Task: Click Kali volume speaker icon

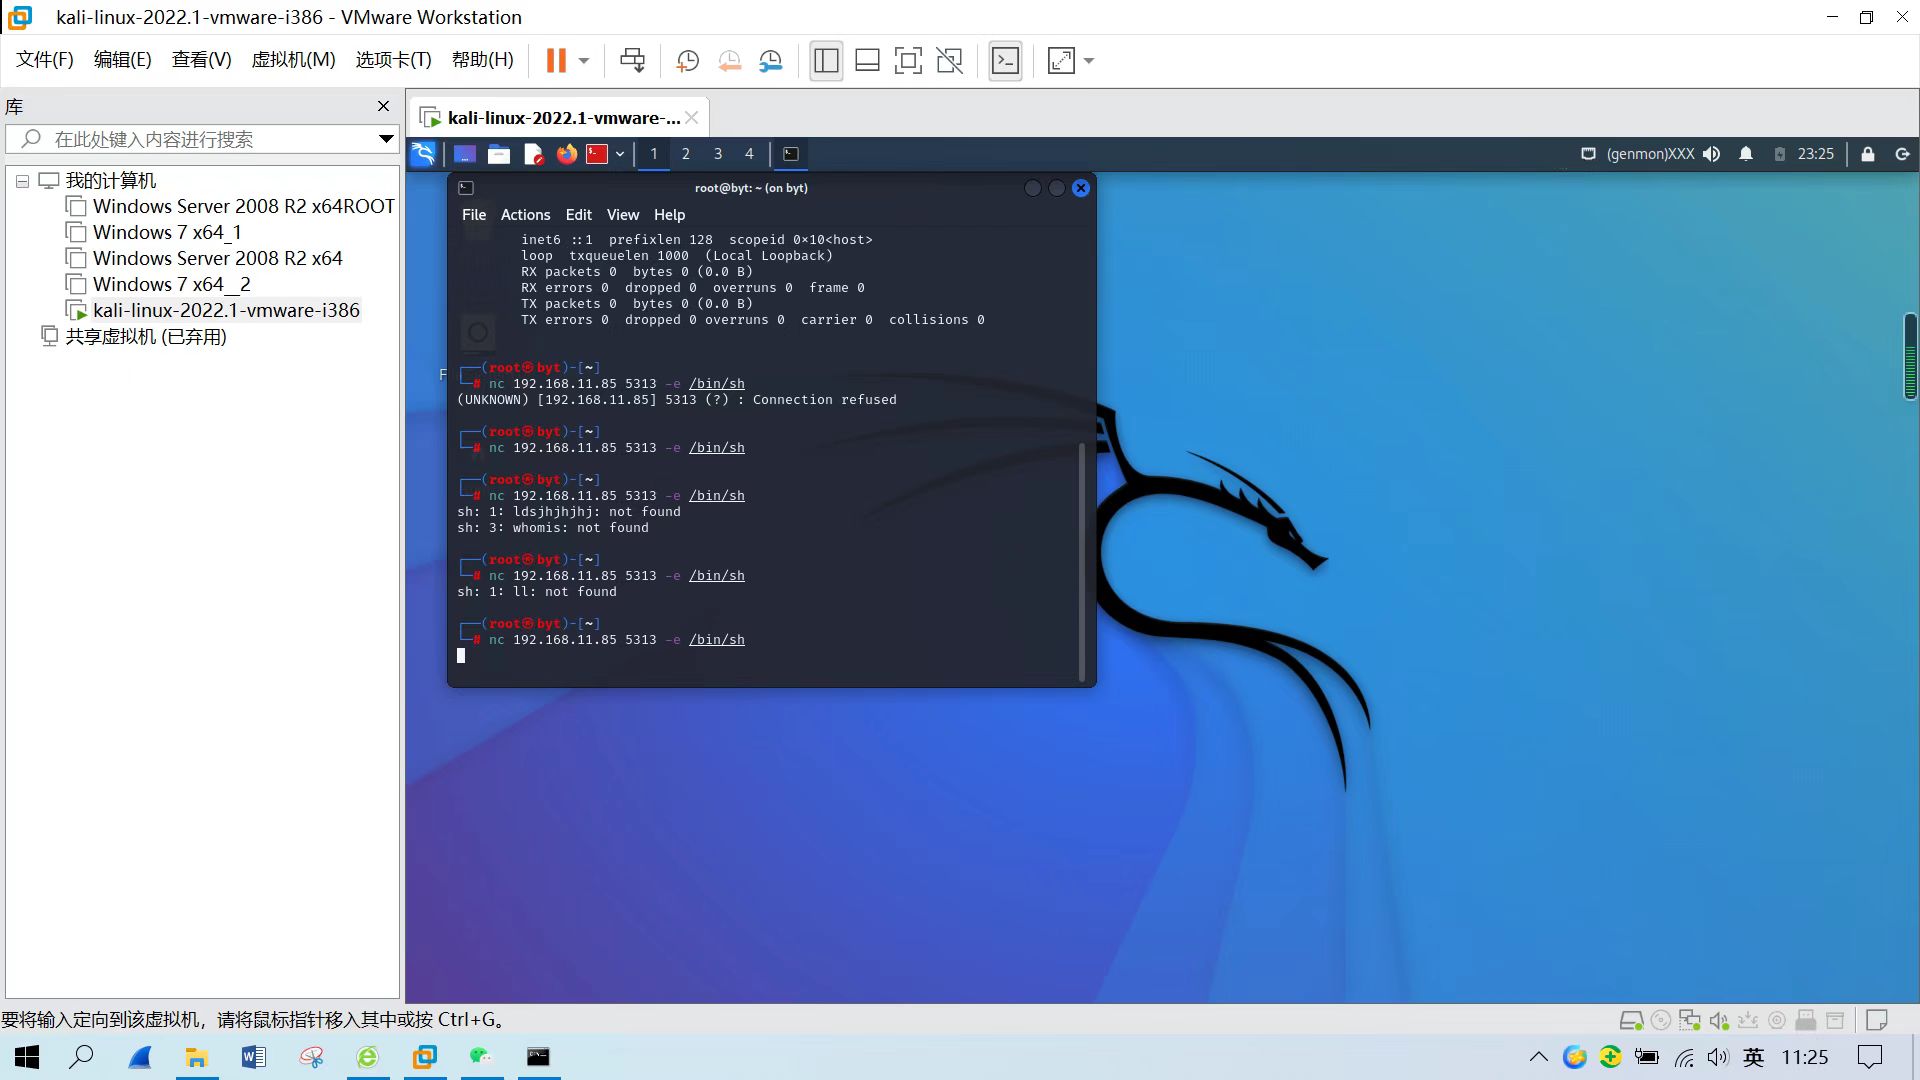Action: click(1711, 154)
